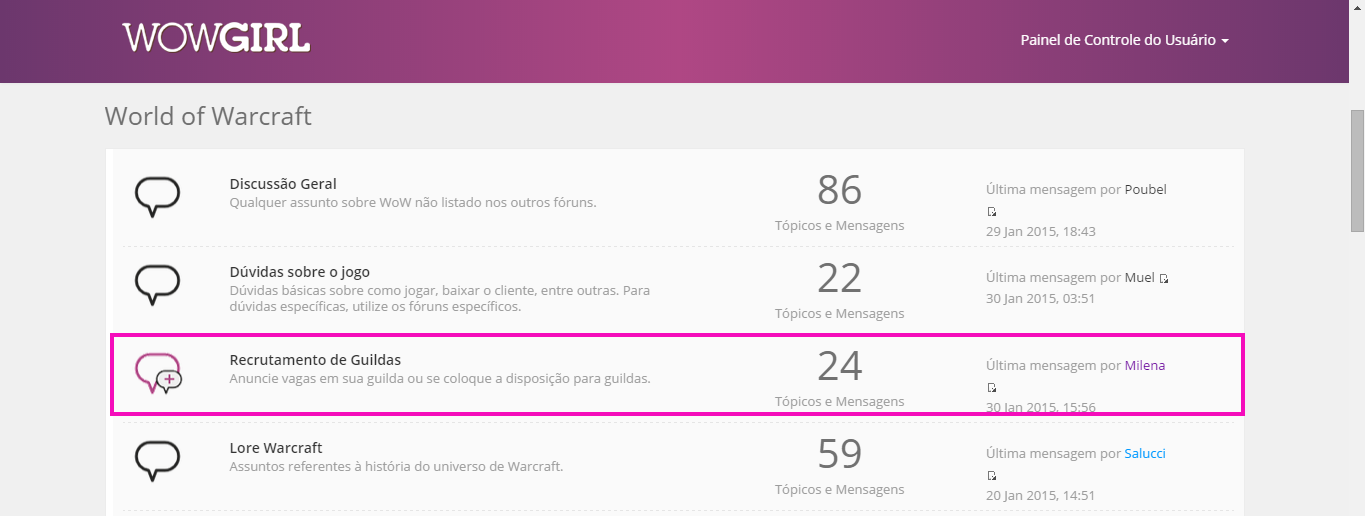The height and width of the screenshot is (516, 1366).
Task: Open the World of Warcraft category heading
Action: (208, 116)
